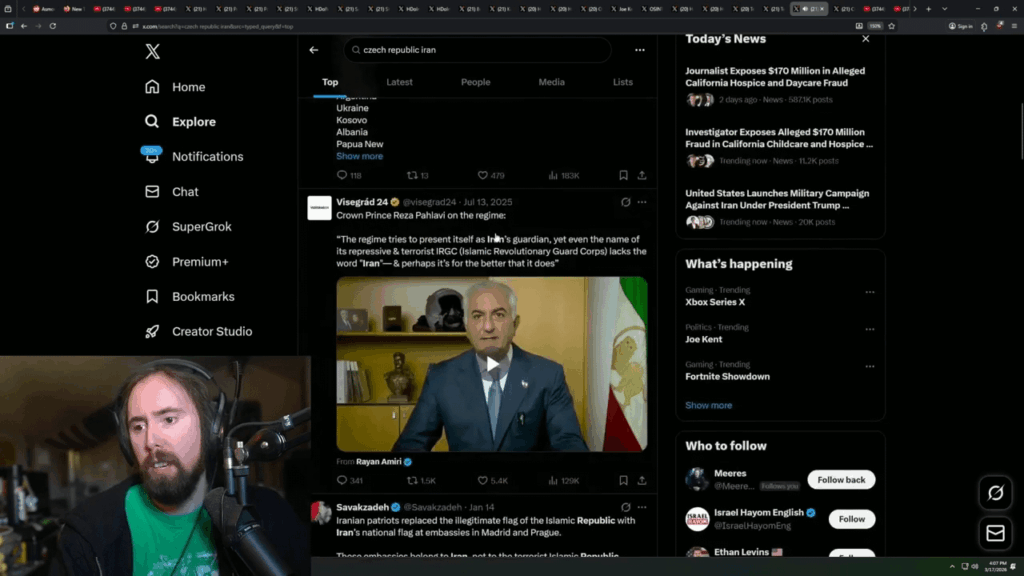Open search options three-dot menu

pyautogui.click(x=639, y=50)
